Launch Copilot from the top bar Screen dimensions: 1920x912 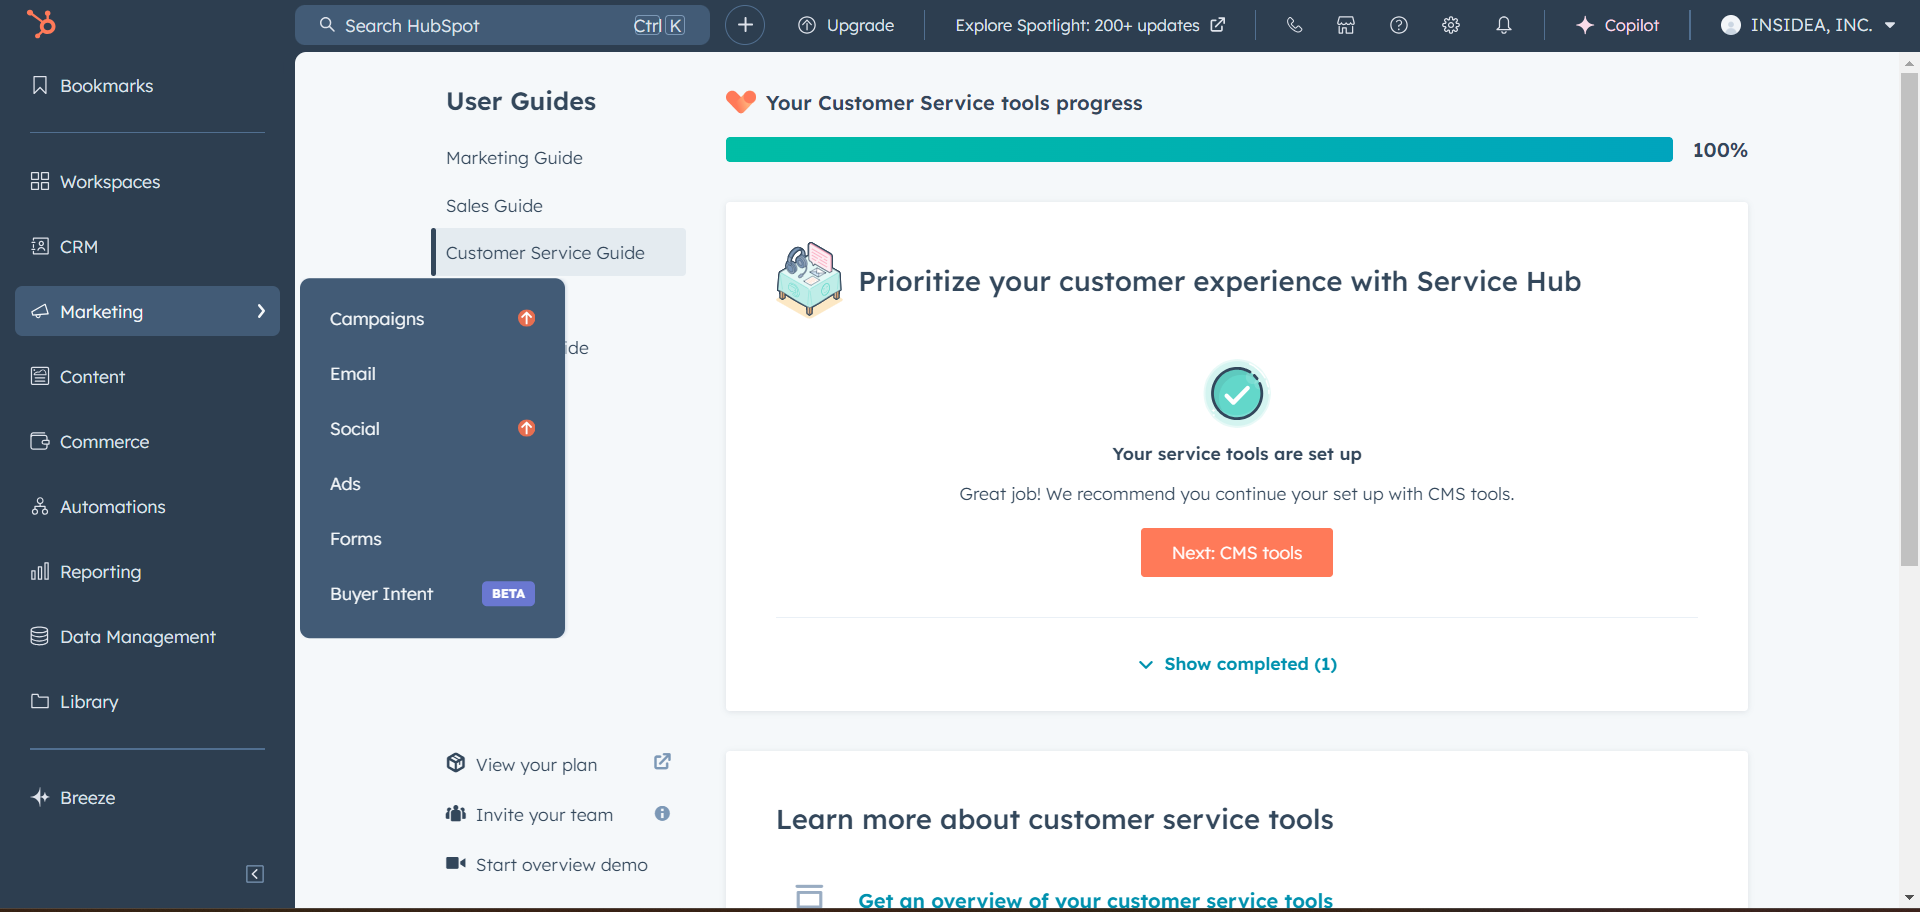[x=1617, y=25]
